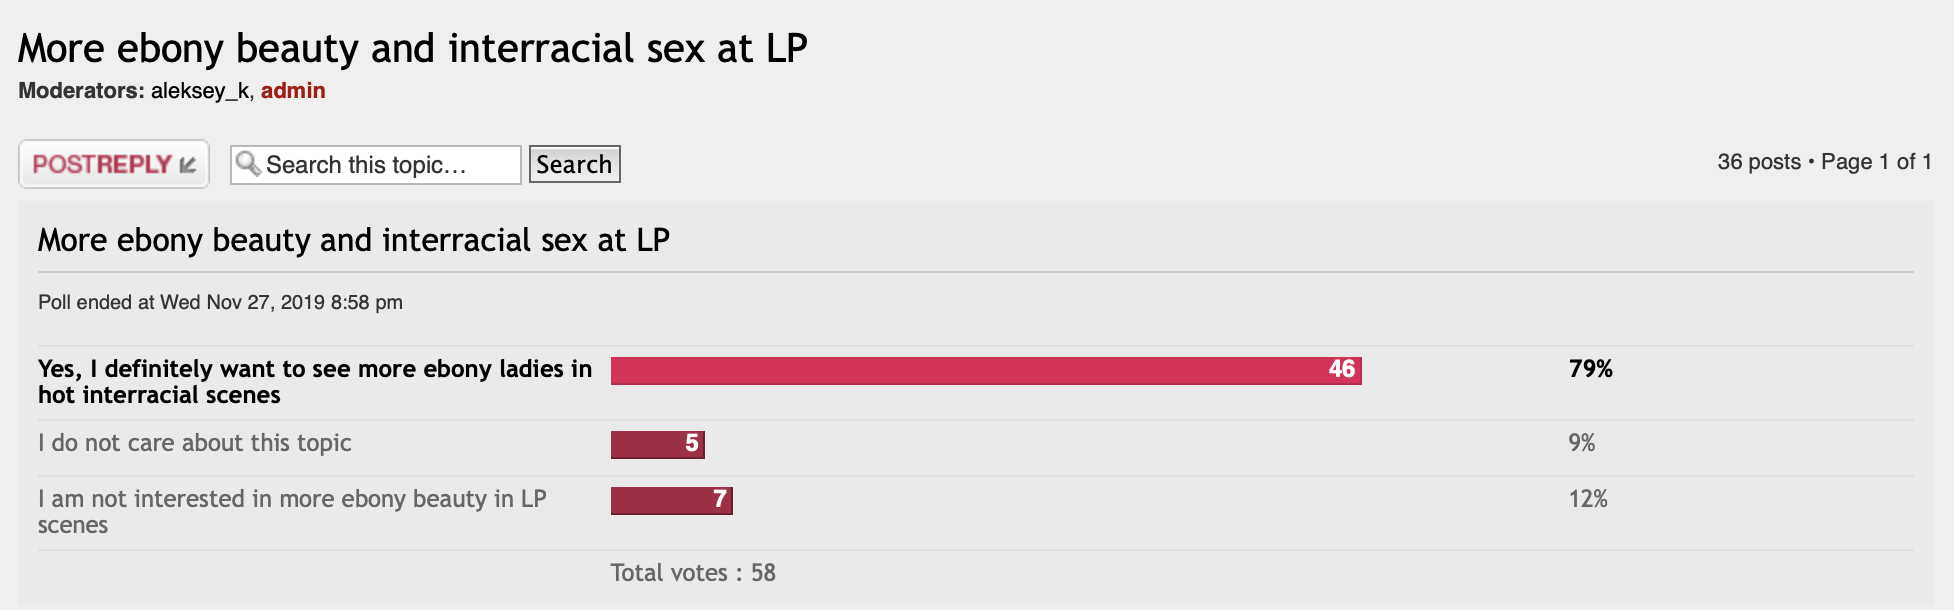Click the poll bar showing 7 votes

[671, 500]
